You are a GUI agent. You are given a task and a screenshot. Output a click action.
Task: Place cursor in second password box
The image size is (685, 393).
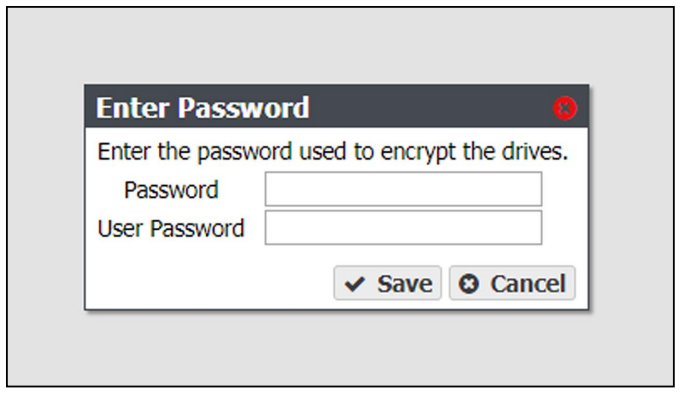coord(403,228)
